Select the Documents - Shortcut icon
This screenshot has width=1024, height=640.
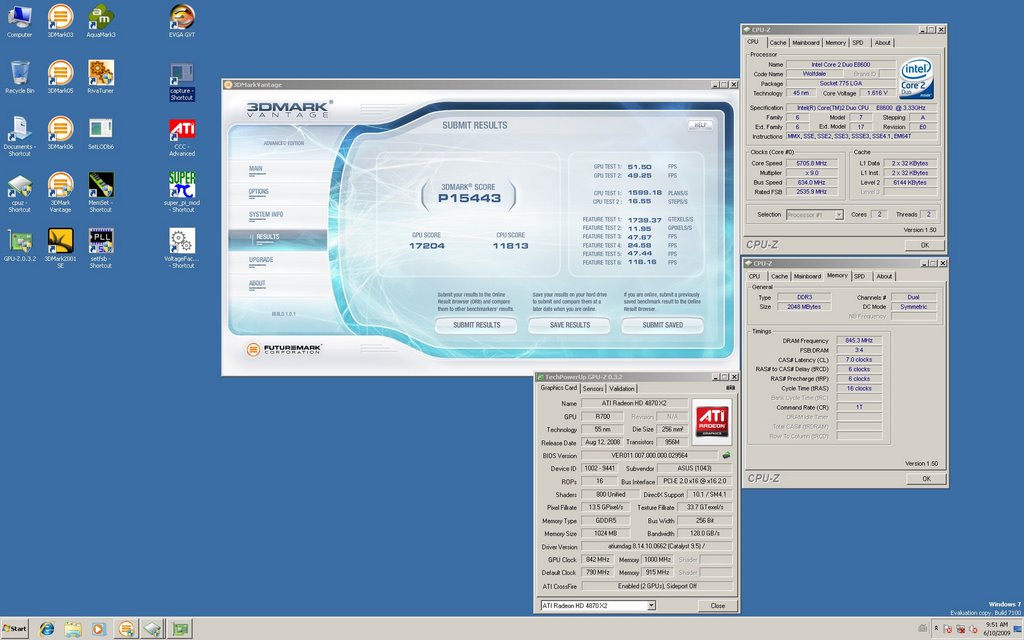pos(20,136)
